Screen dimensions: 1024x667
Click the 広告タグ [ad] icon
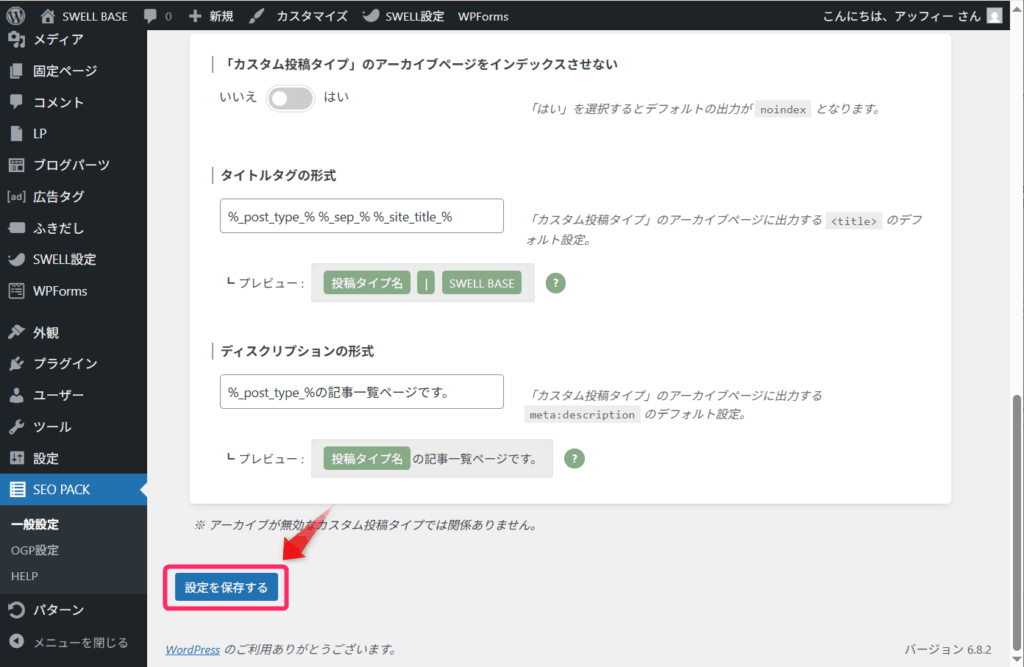point(16,197)
